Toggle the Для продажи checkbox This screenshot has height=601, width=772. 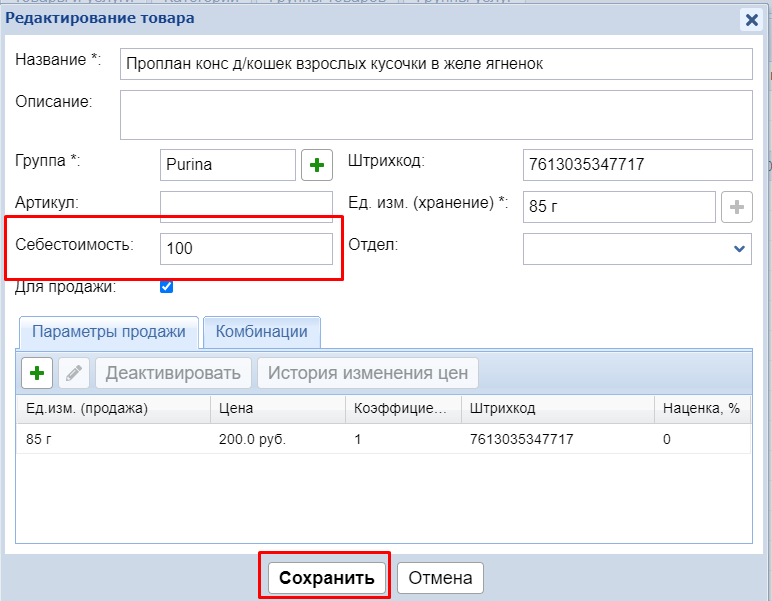[167, 287]
